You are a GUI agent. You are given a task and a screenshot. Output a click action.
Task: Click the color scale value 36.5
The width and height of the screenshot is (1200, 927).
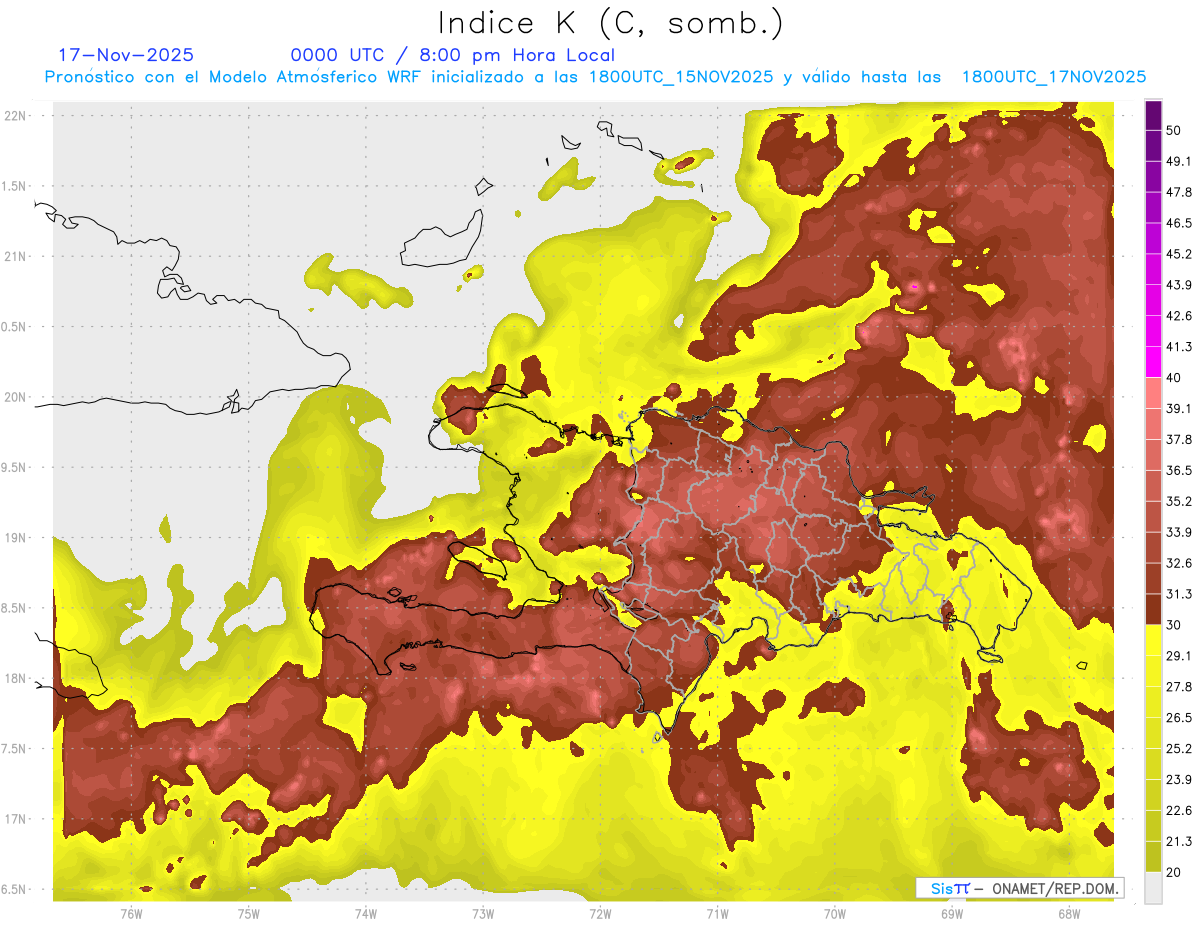click(1179, 470)
